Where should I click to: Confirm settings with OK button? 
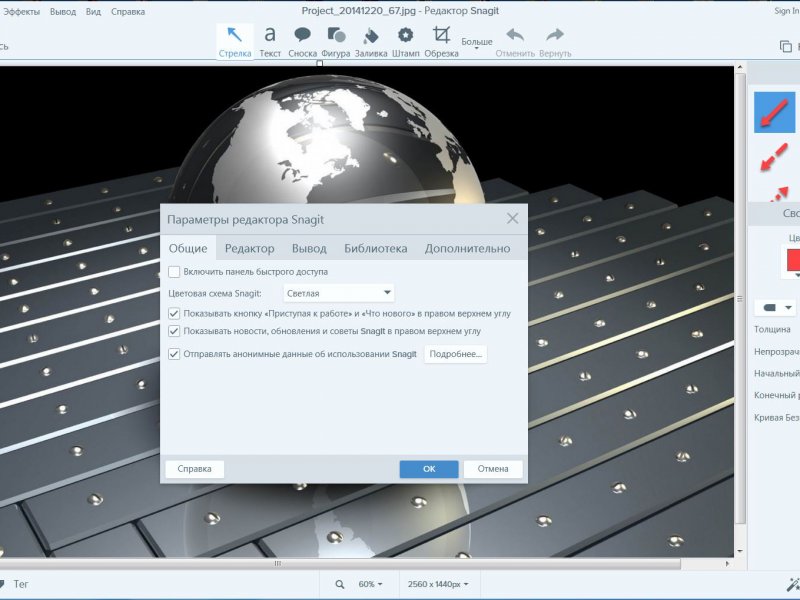[x=429, y=469]
